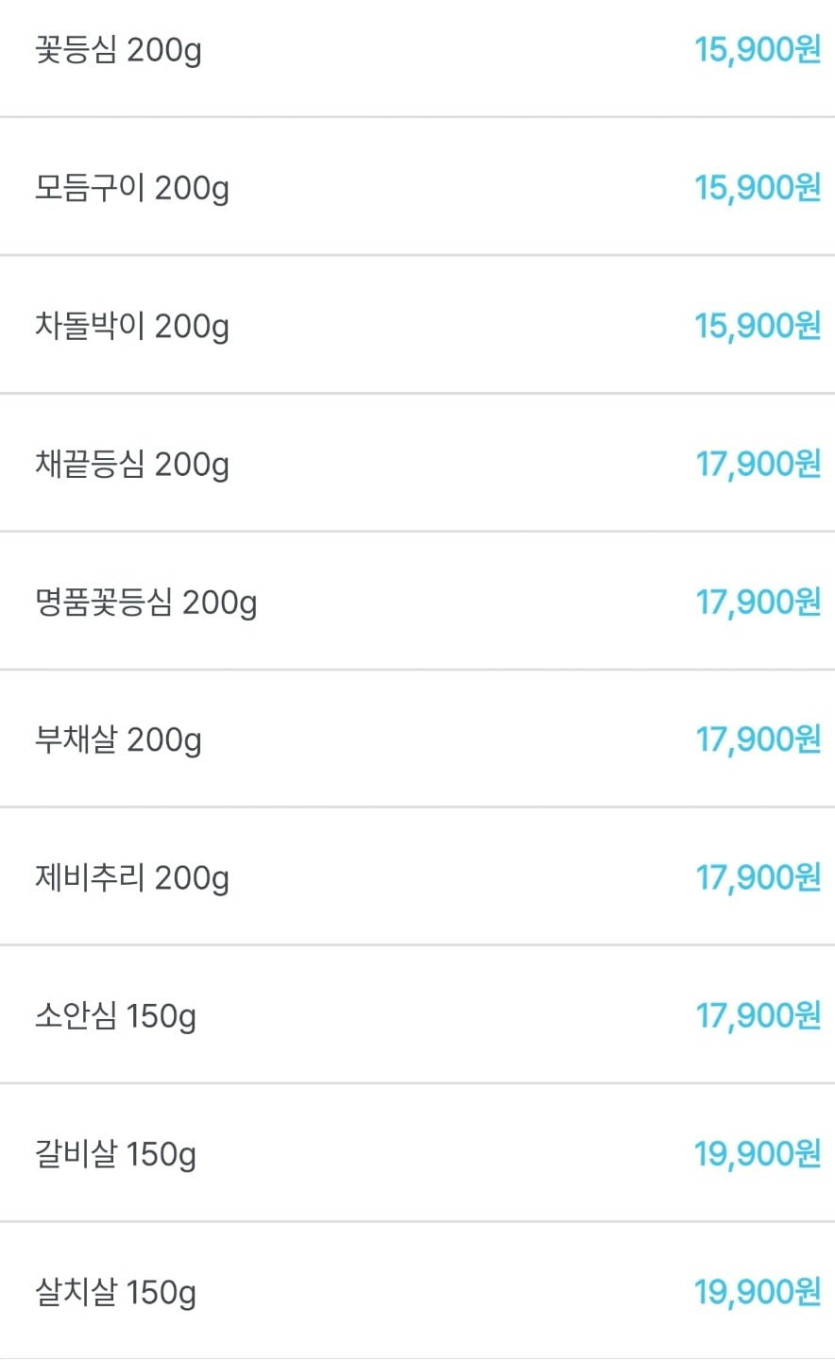Tap the 명품꽃등심 price of 17,900원
Viewport: 835px width, 1360px height.
(x=758, y=602)
